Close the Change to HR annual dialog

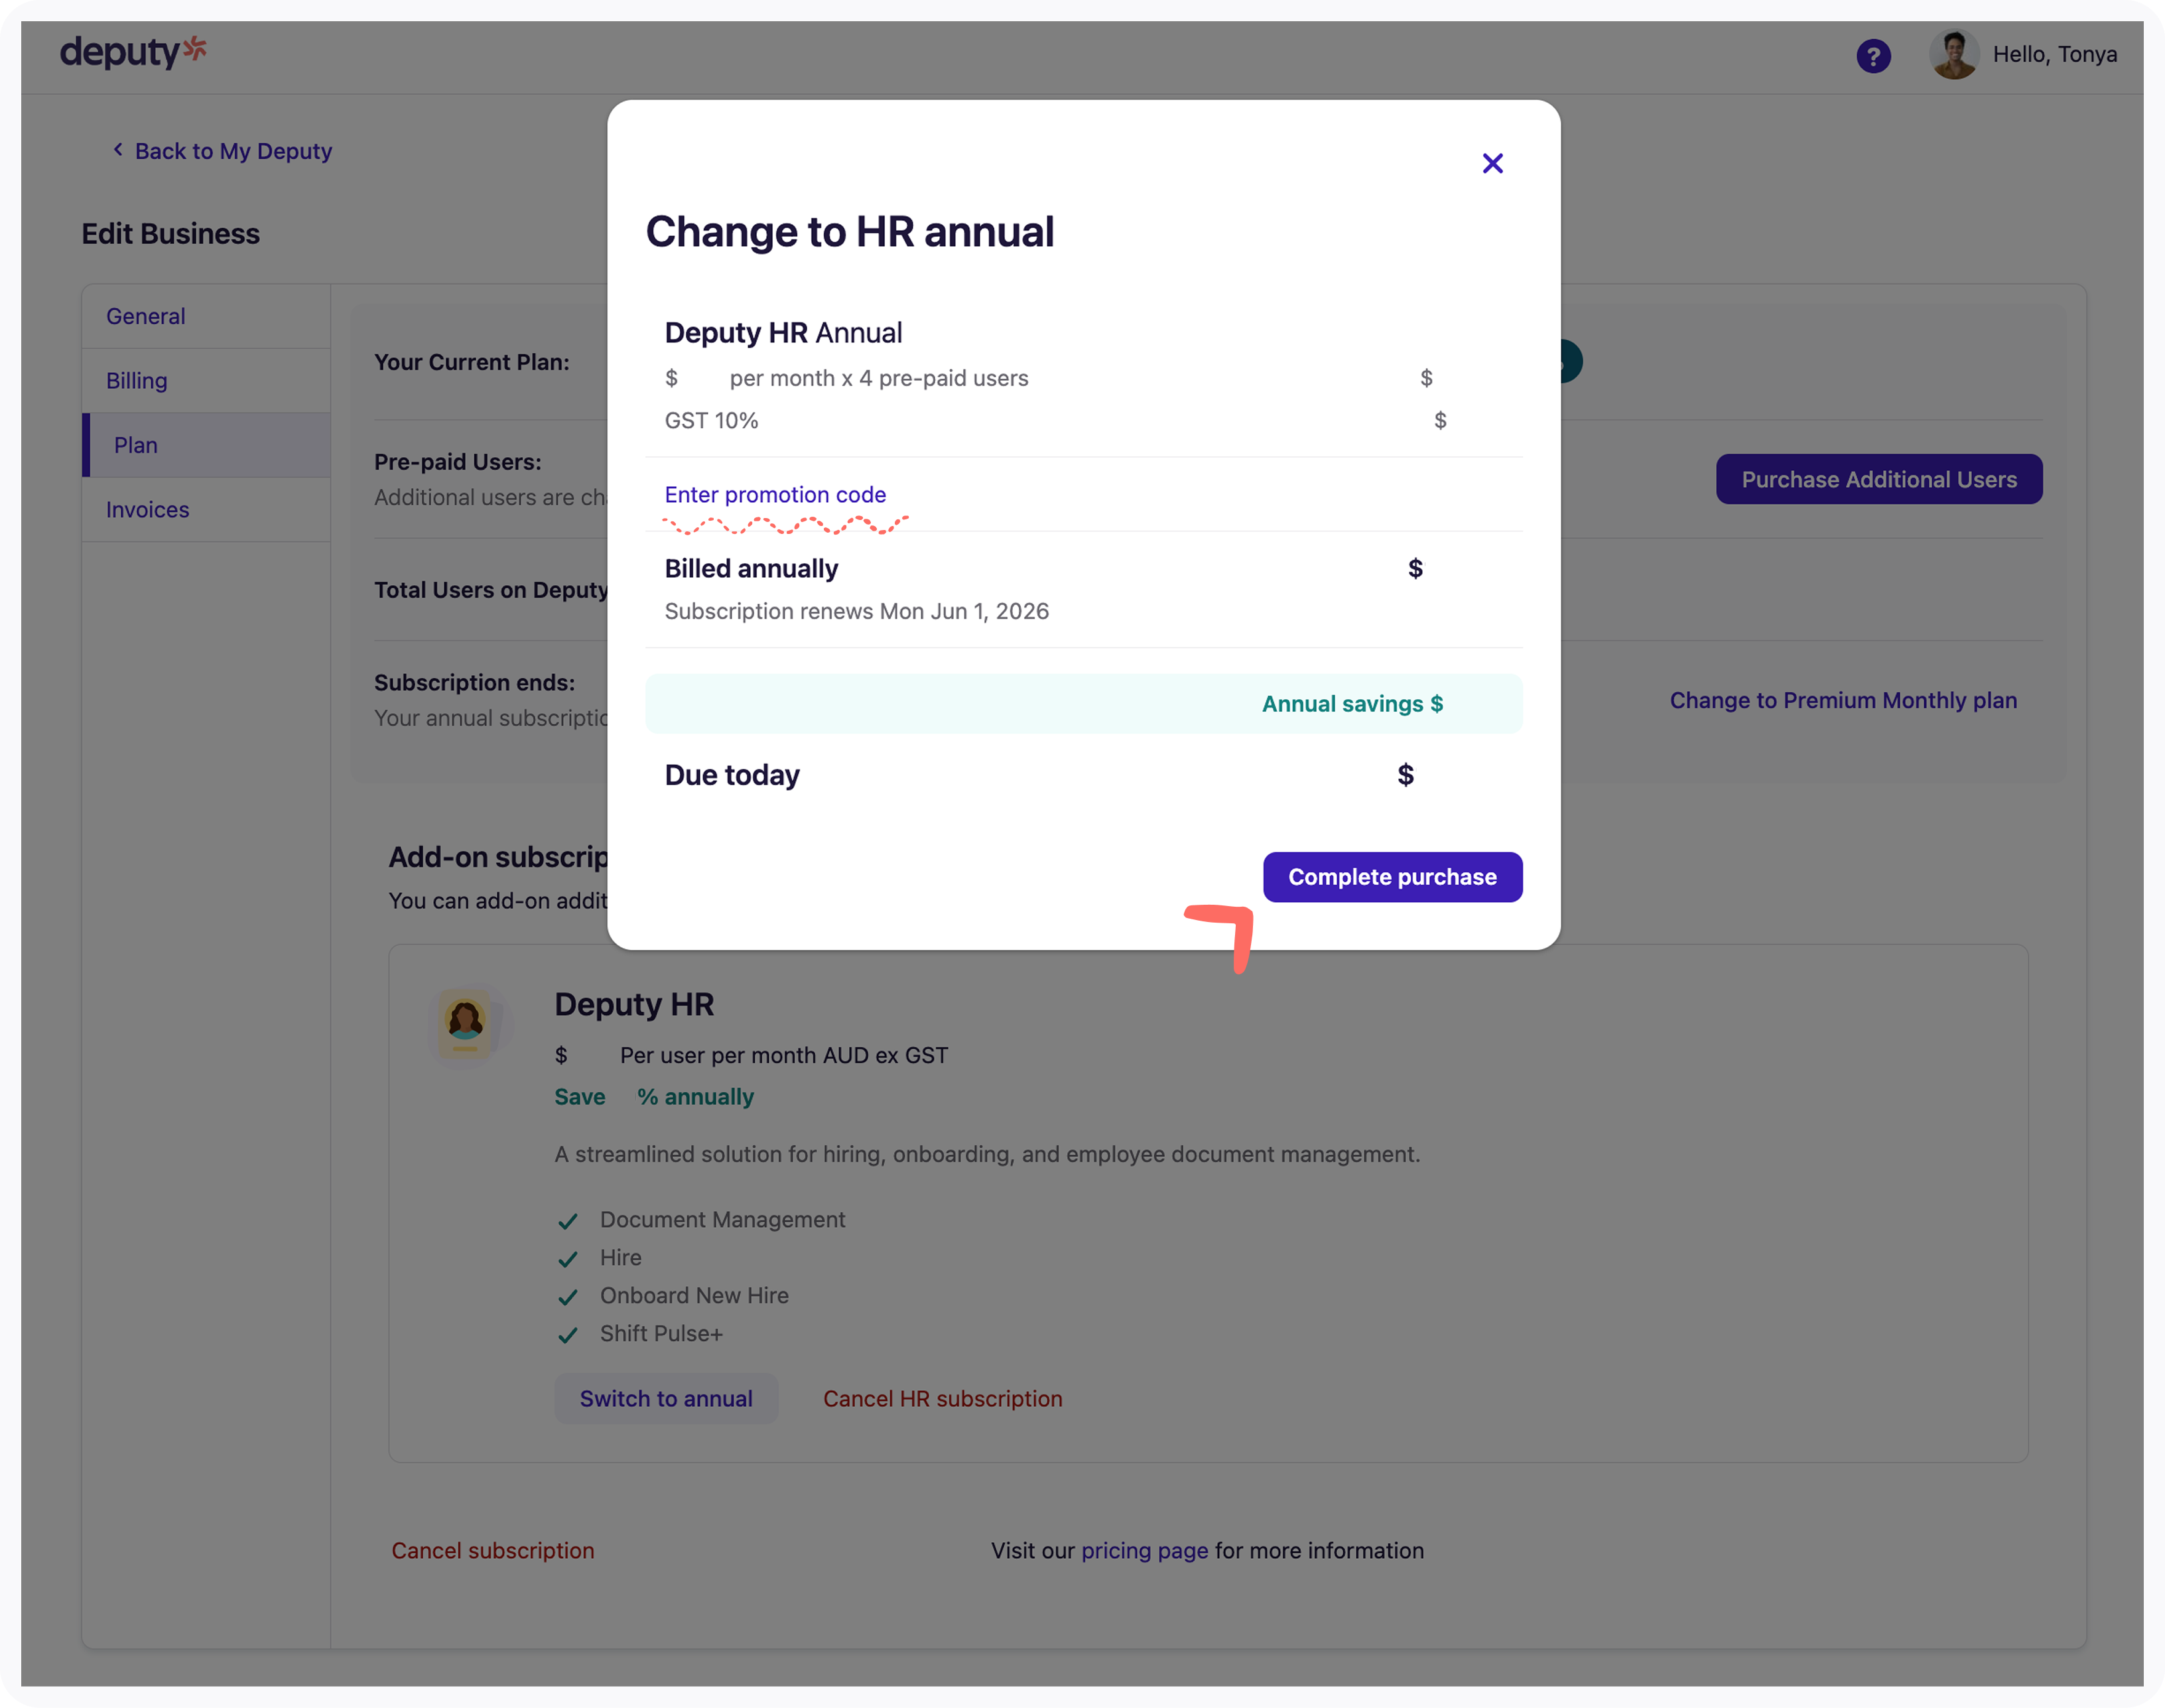pyautogui.click(x=1492, y=163)
